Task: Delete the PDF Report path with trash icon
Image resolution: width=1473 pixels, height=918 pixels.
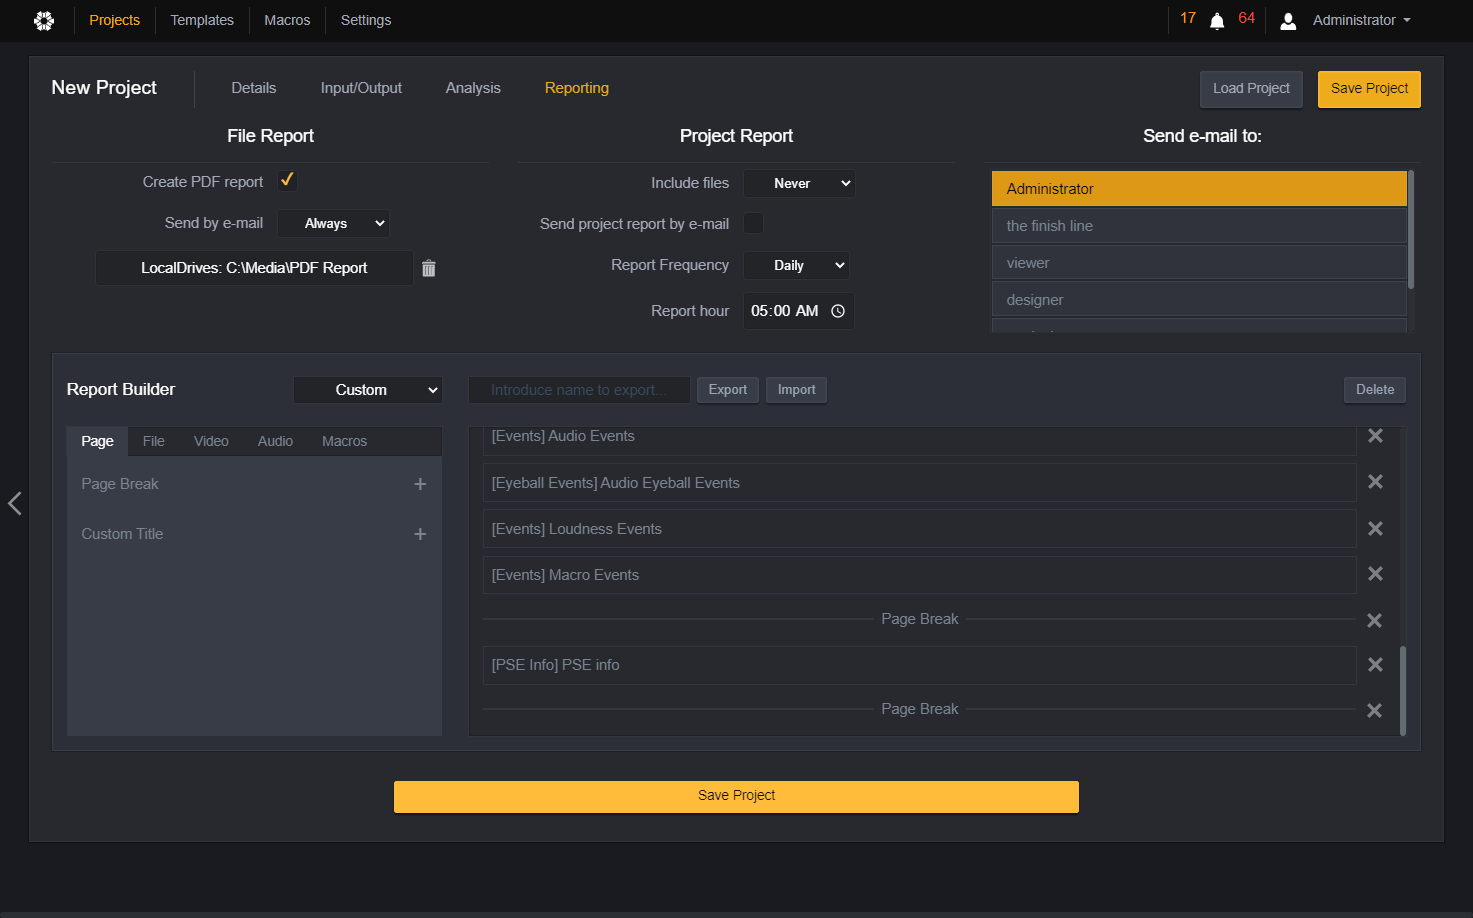Action: [429, 268]
